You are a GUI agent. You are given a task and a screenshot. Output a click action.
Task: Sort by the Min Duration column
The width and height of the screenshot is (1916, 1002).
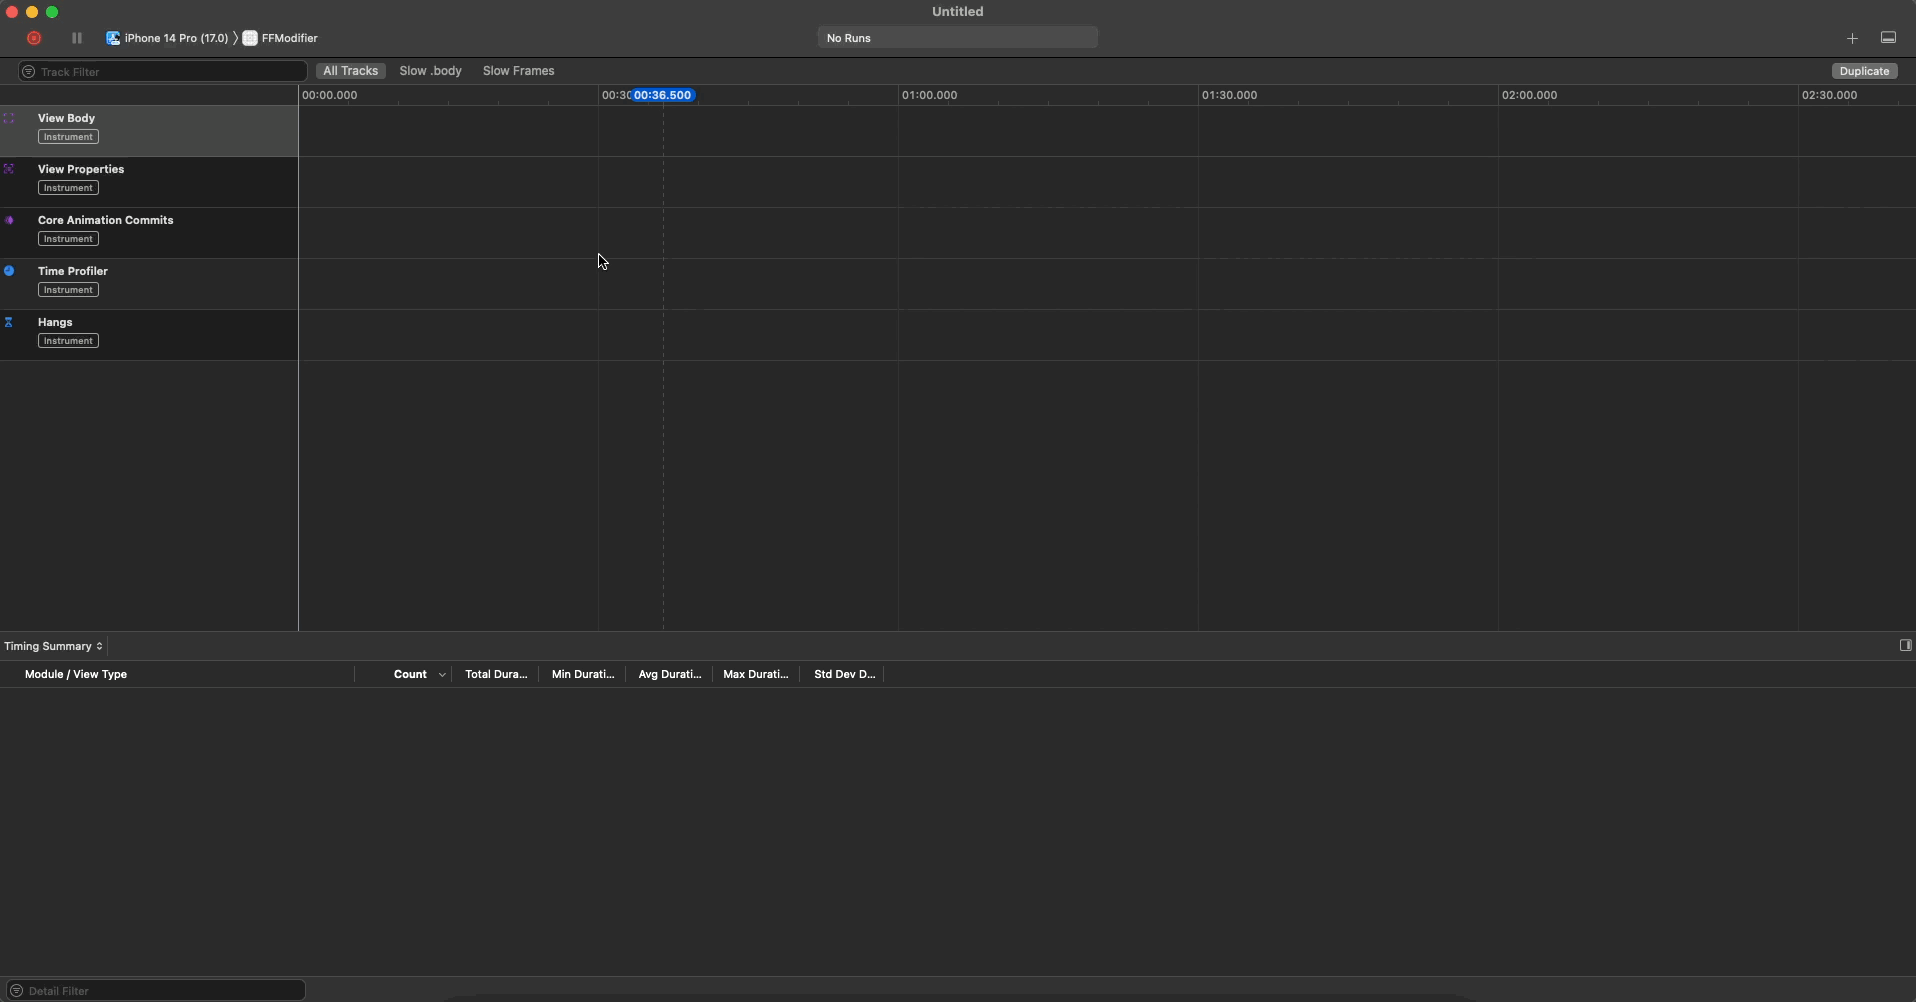[583, 675]
